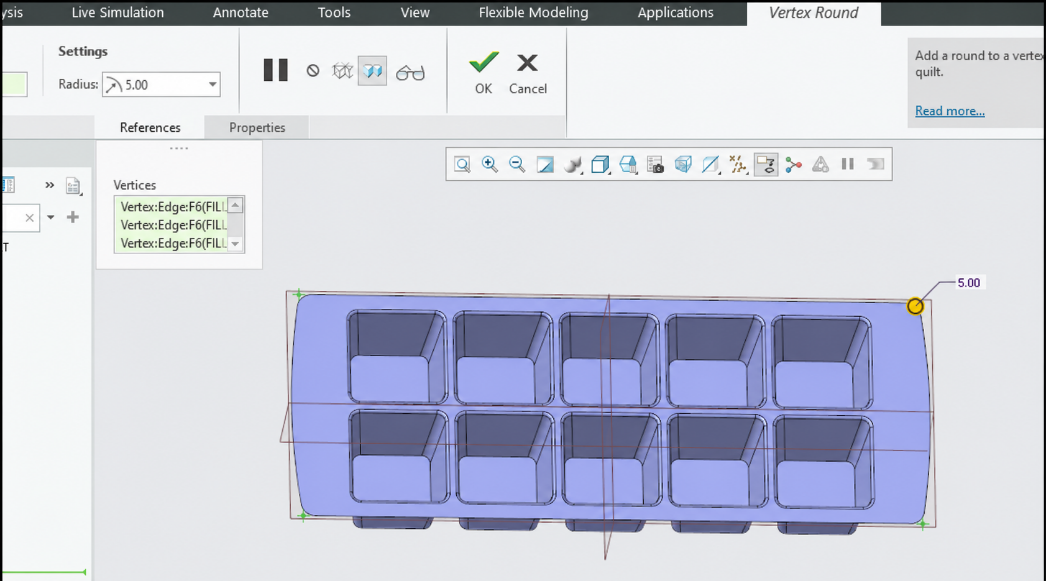The width and height of the screenshot is (1046, 581).
Task: Open the Datum Display Filters dropdown
Action: pyautogui.click(x=738, y=164)
